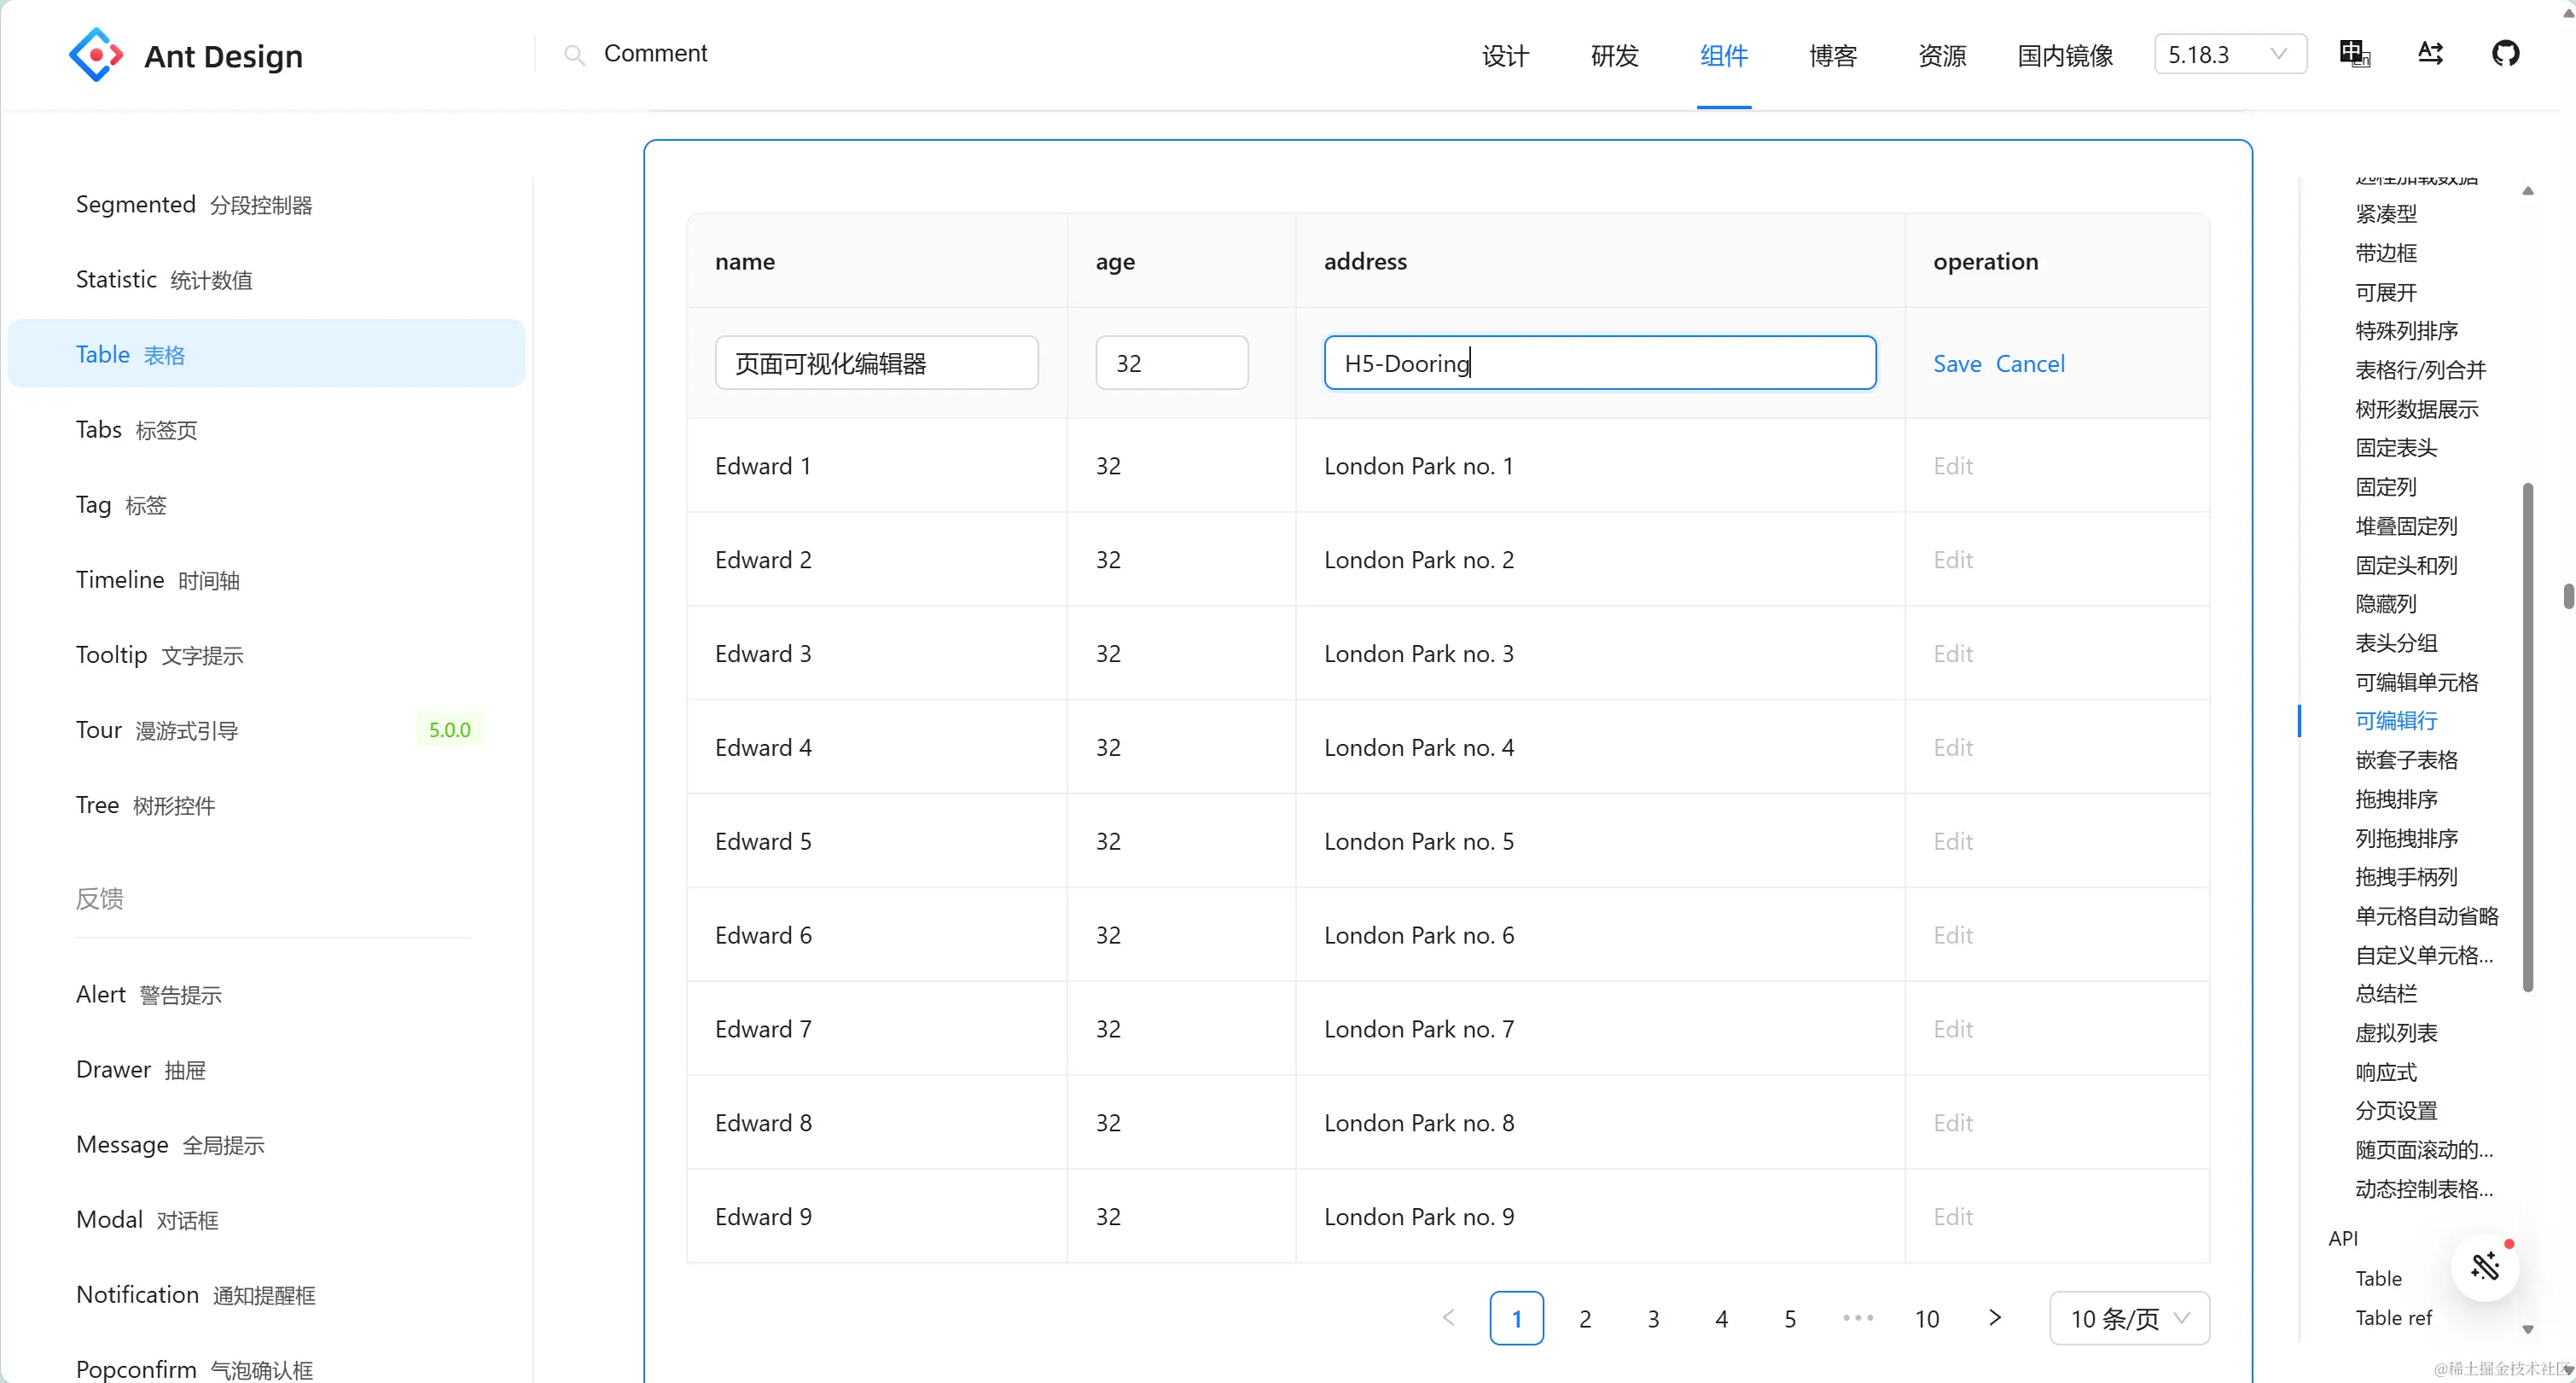This screenshot has width=2576, height=1383.
Task: Toggle the RTL direction icon
Action: (x=2430, y=54)
